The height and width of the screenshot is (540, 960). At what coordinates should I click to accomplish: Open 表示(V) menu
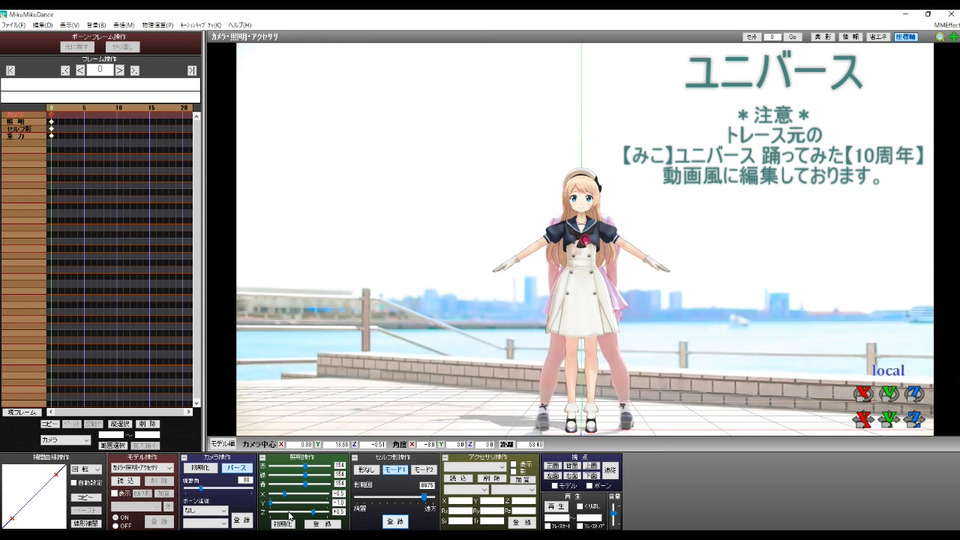[x=69, y=25]
